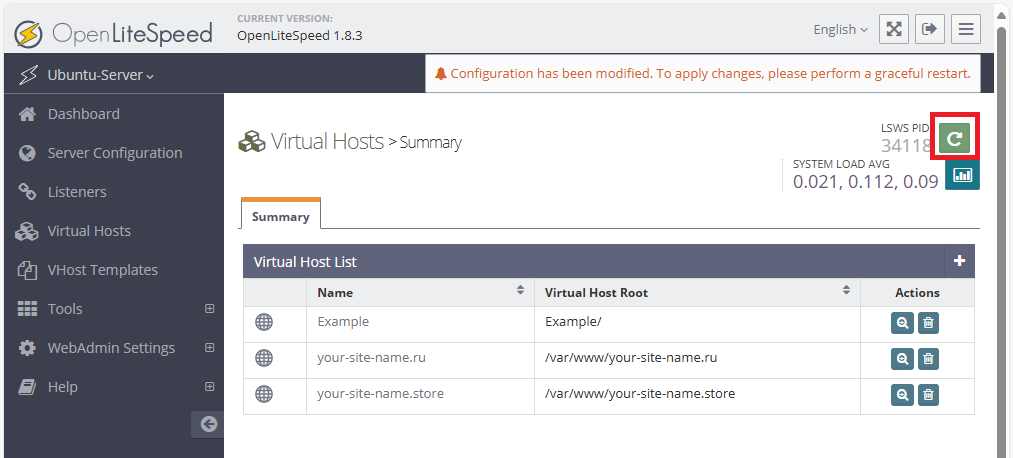
Task: Click the graceful restart green icon
Action: point(954,138)
